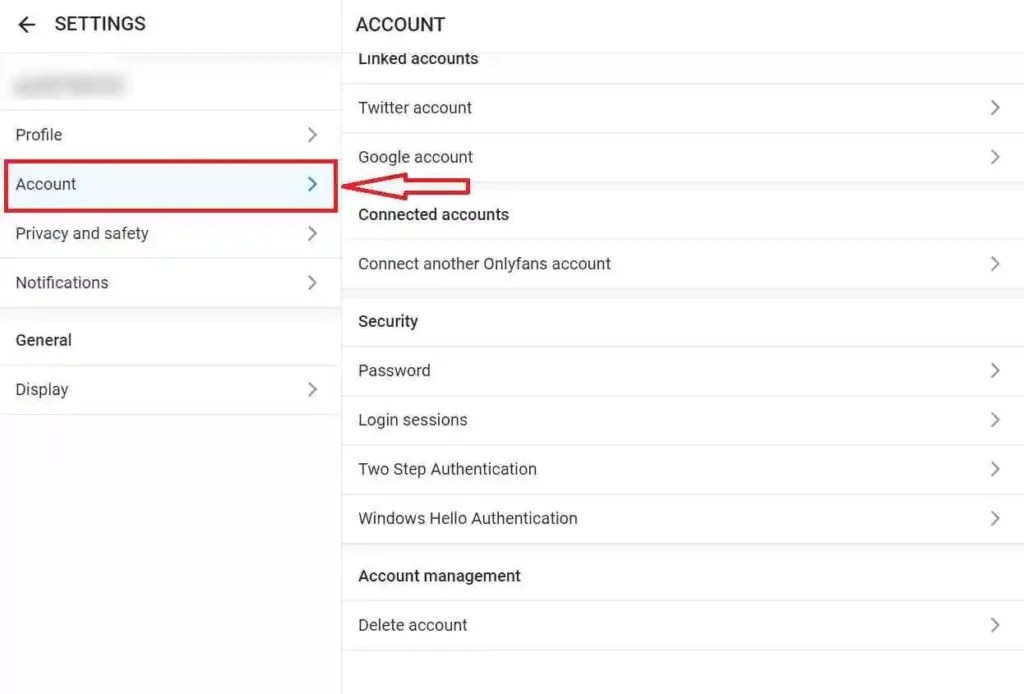1024x694 pixels.
Task: Select the Account settings row
Action: pyautogui.click(x=170, y=185)
